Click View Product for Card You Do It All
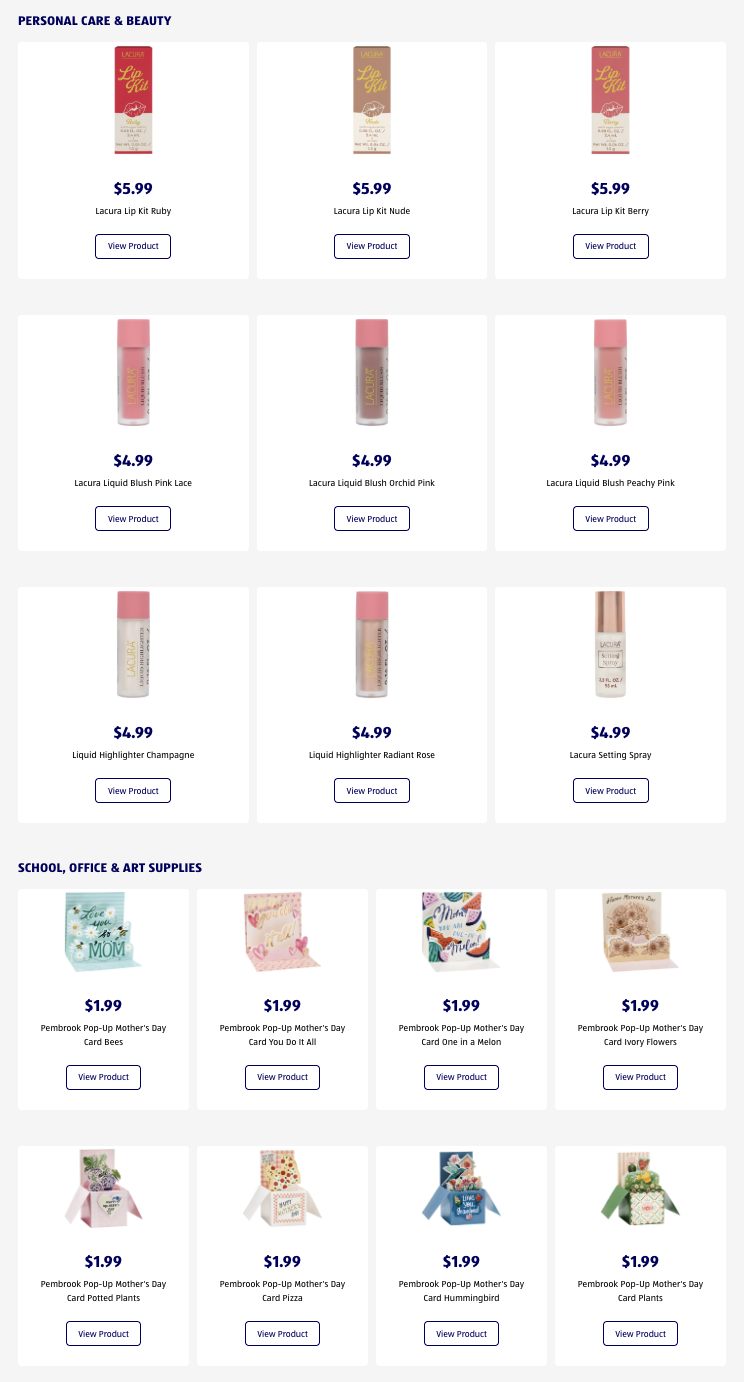 282,1077
